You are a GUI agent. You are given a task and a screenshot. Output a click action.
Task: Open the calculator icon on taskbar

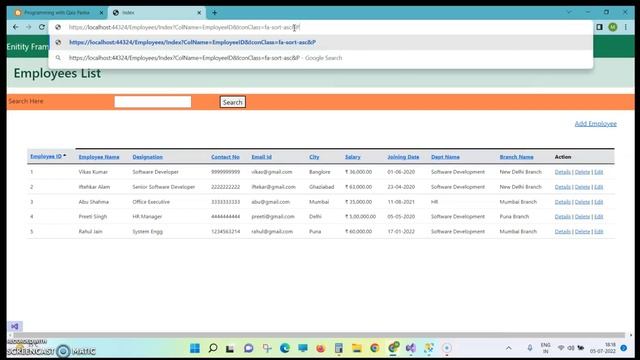pyautogui.click(x=338, y=348)
